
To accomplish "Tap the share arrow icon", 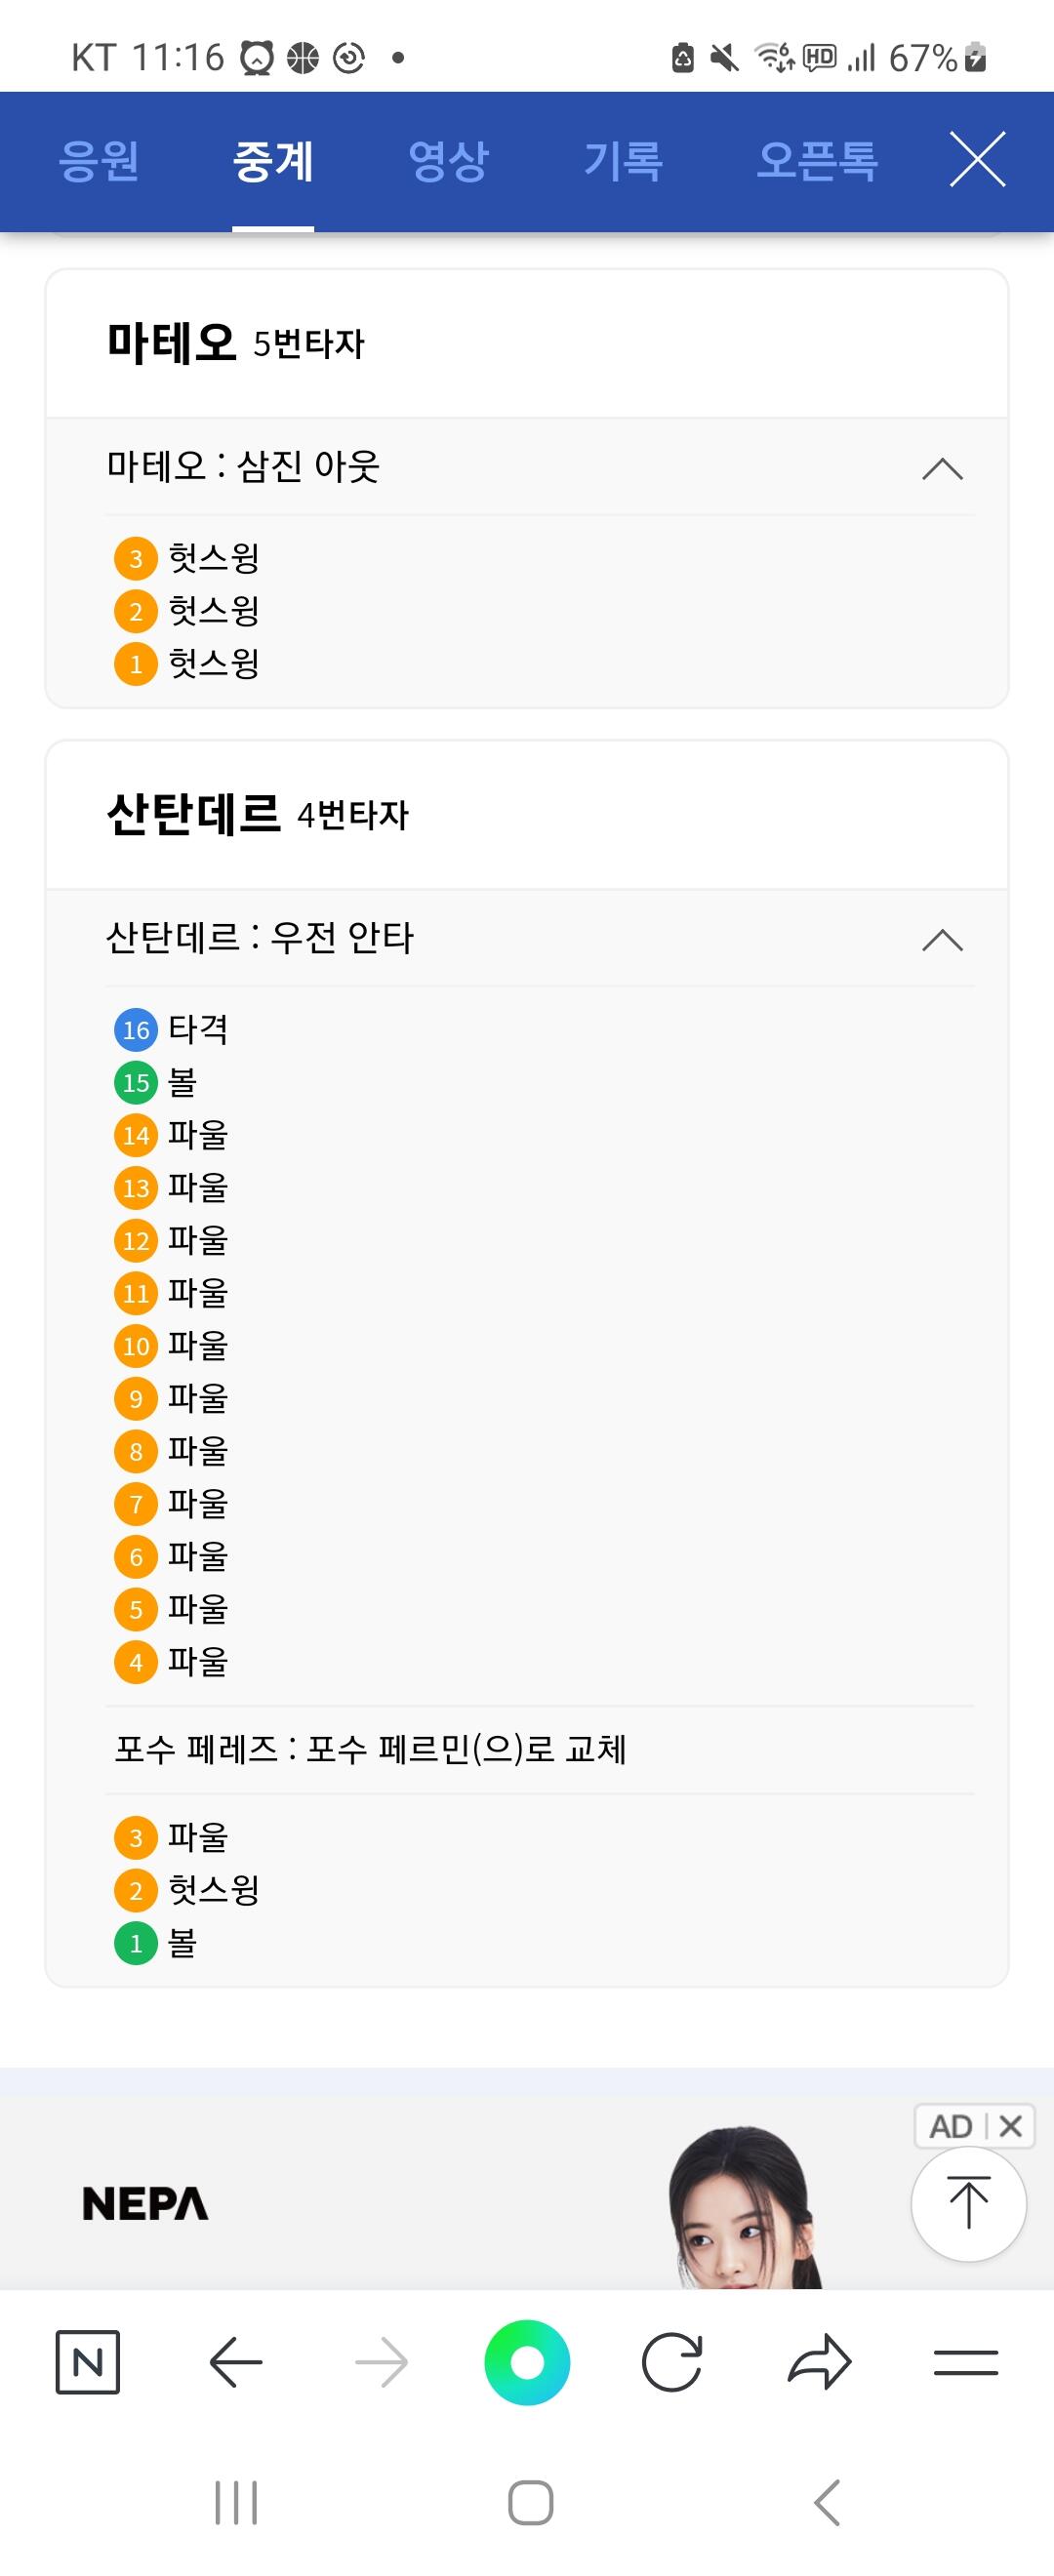I will point(819,2362).
